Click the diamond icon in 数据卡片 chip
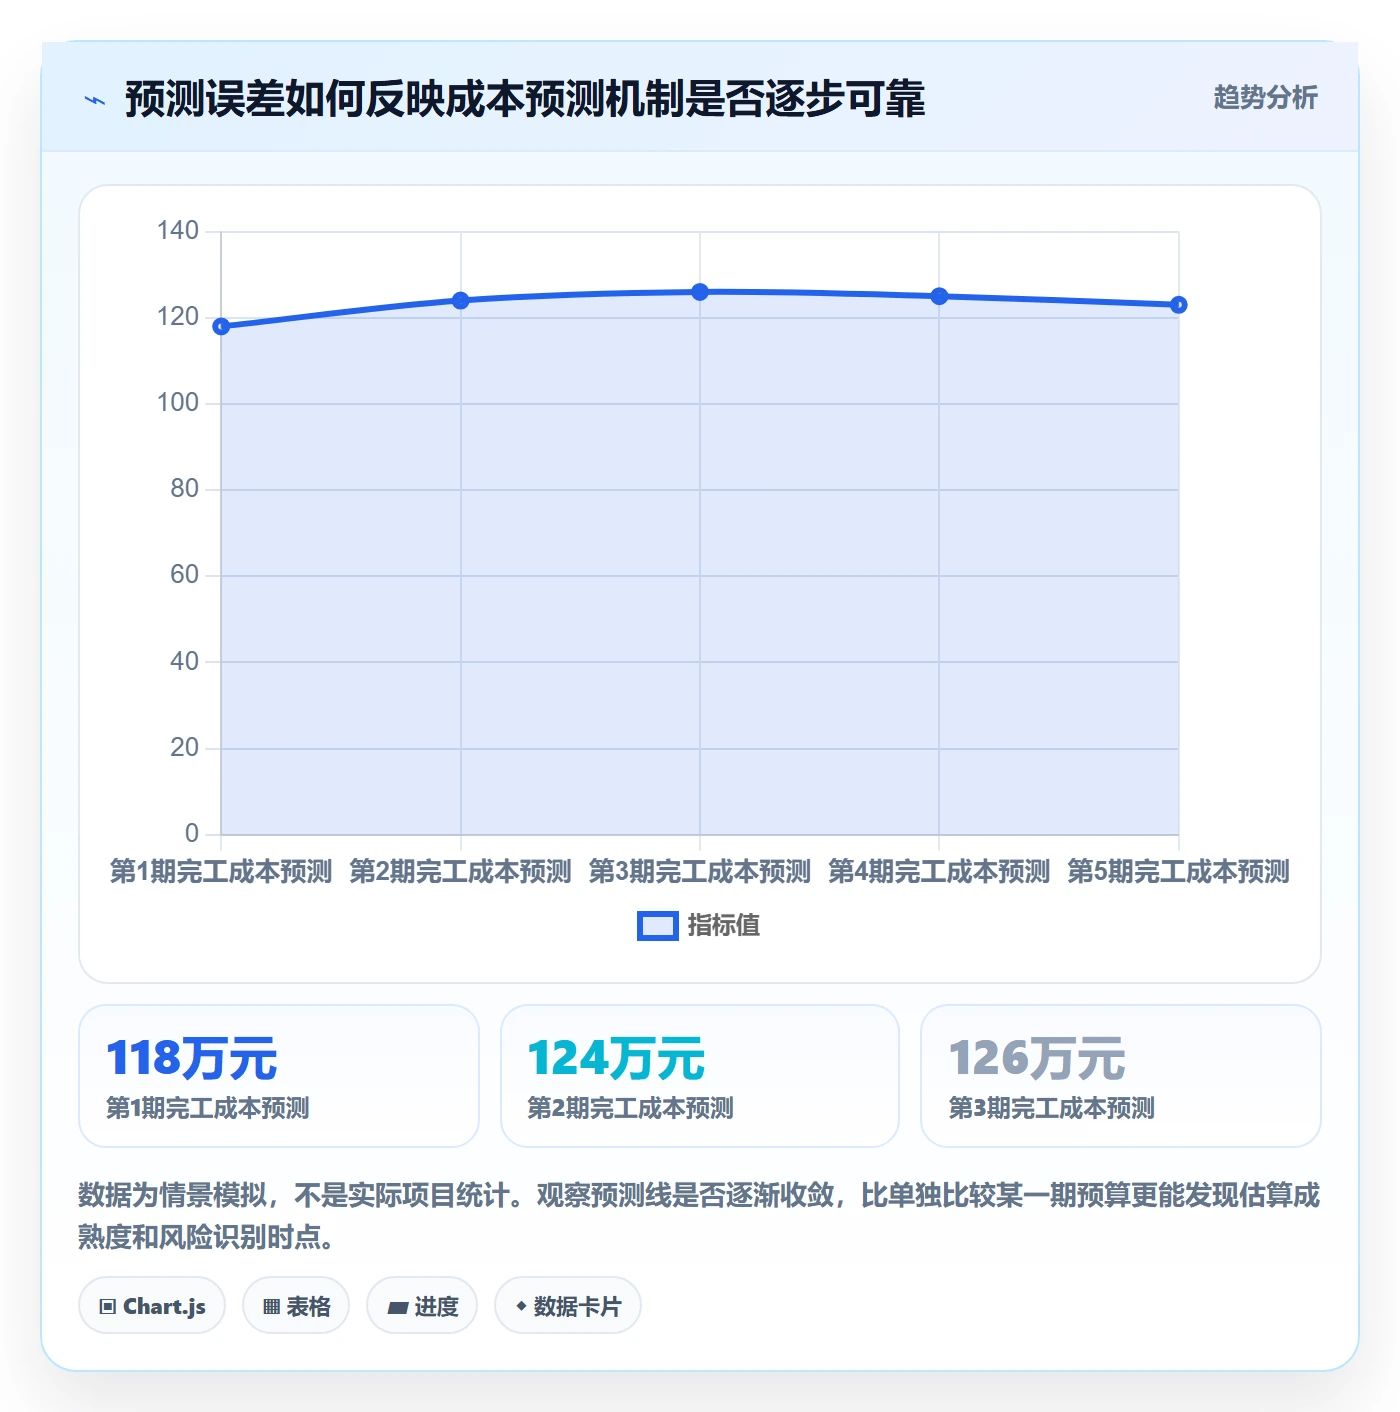The image size is (1400, 1412). pyautogui.click(x=521, y=1306)
